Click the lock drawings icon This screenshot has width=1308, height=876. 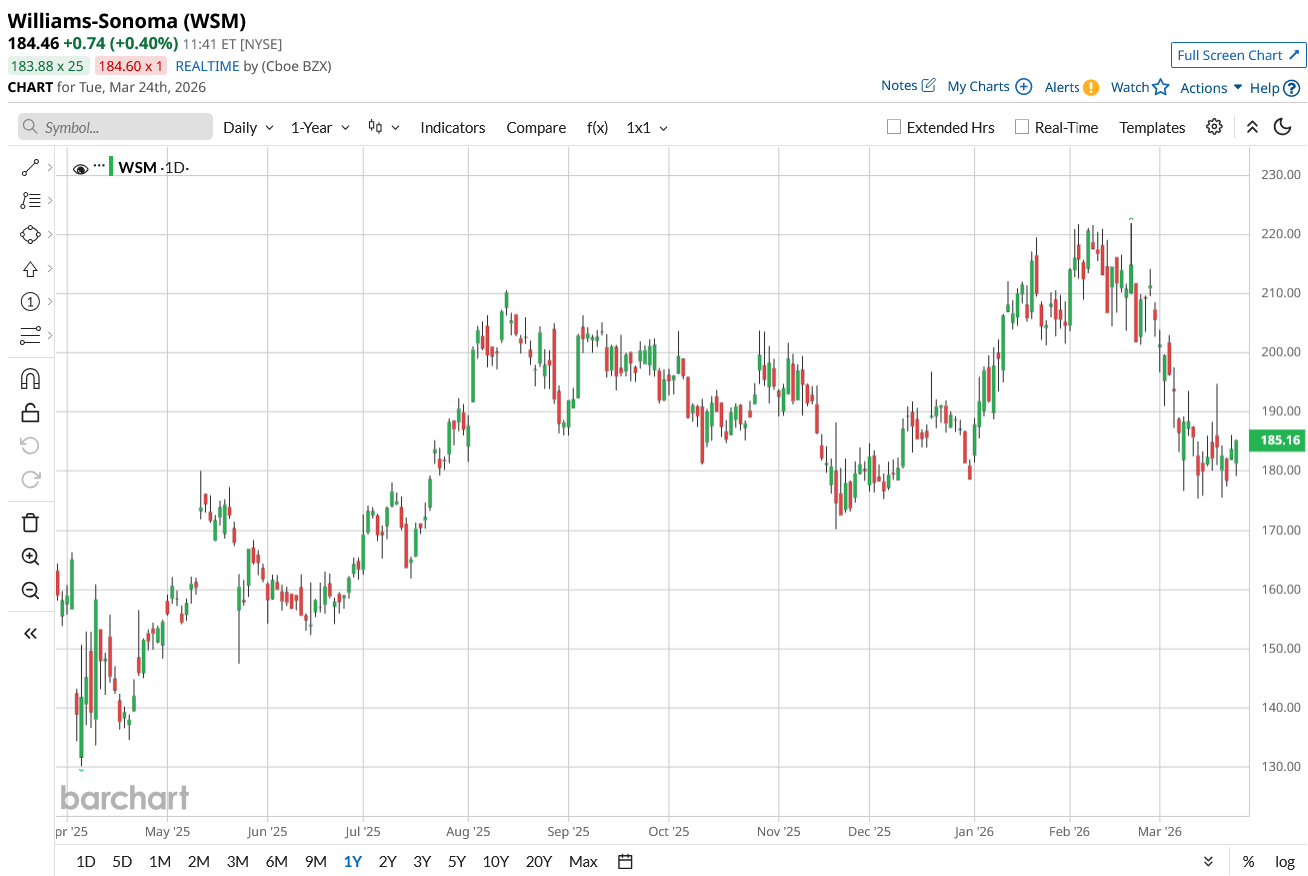(30, 412)
